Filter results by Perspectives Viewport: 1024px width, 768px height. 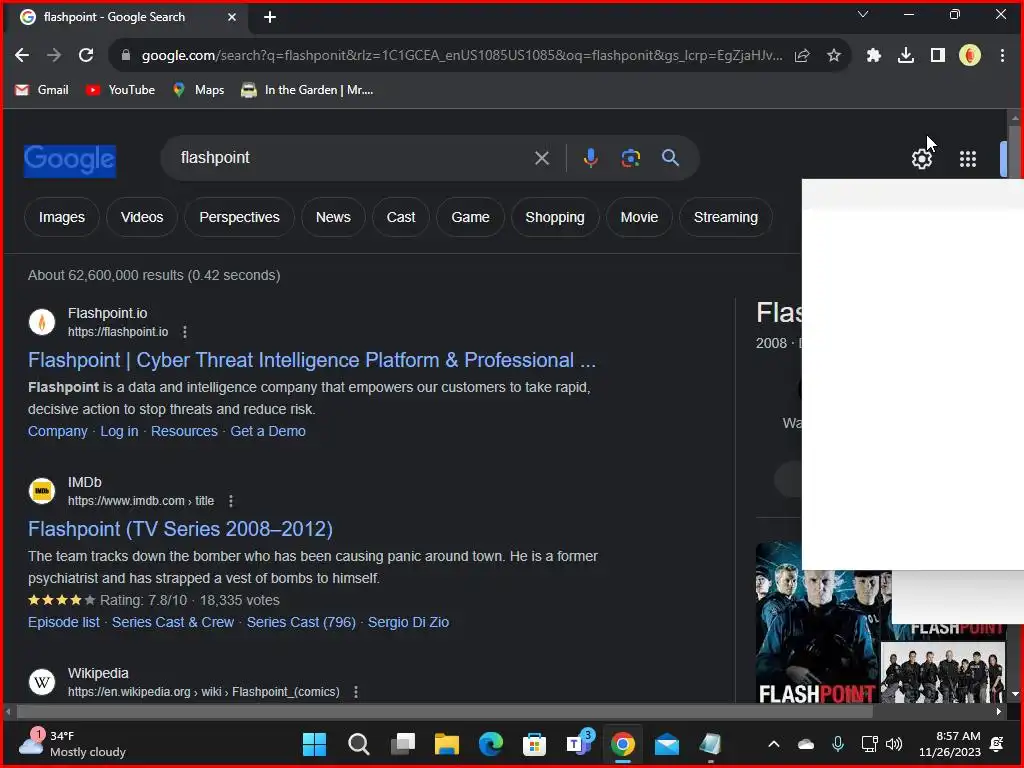tap(239, 217)
